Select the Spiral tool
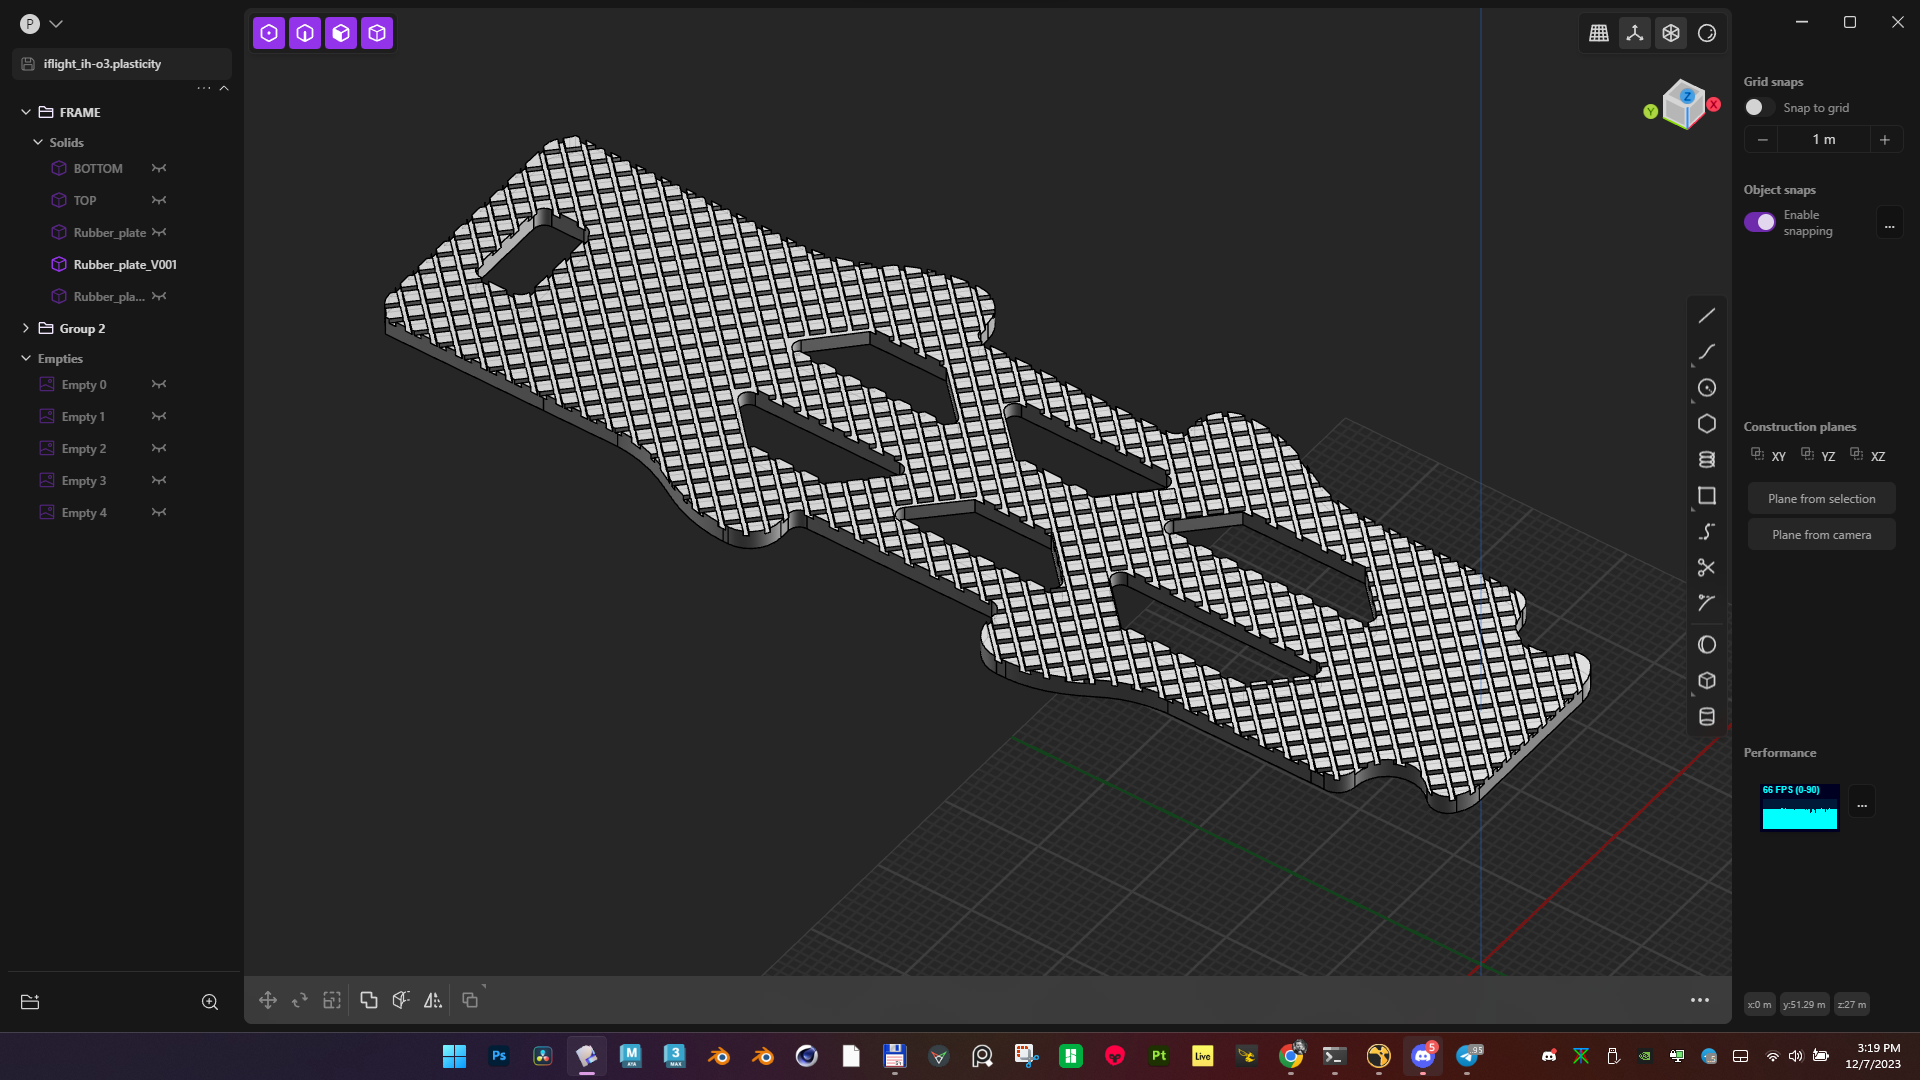Image resolution: width=1920 pixels, height=1080 pixels. (x=1707, y=460)
